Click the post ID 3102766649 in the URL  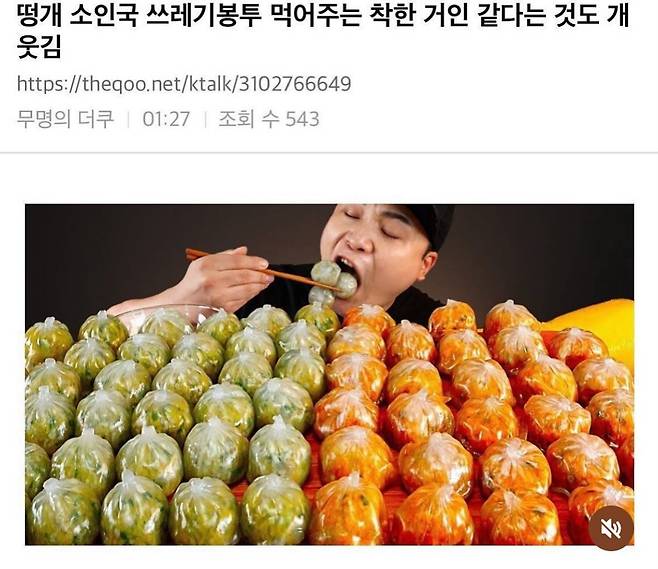point(295,84)
